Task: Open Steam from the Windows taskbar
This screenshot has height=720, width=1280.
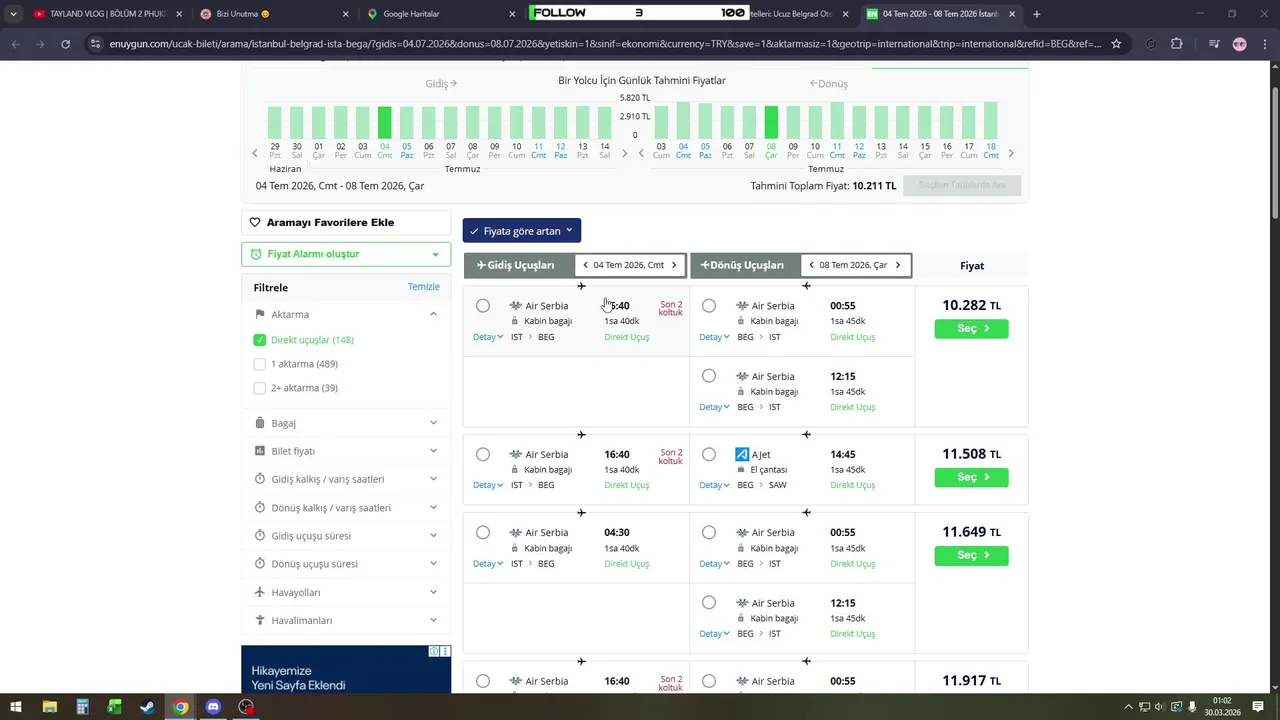Action: pos(147,707)
